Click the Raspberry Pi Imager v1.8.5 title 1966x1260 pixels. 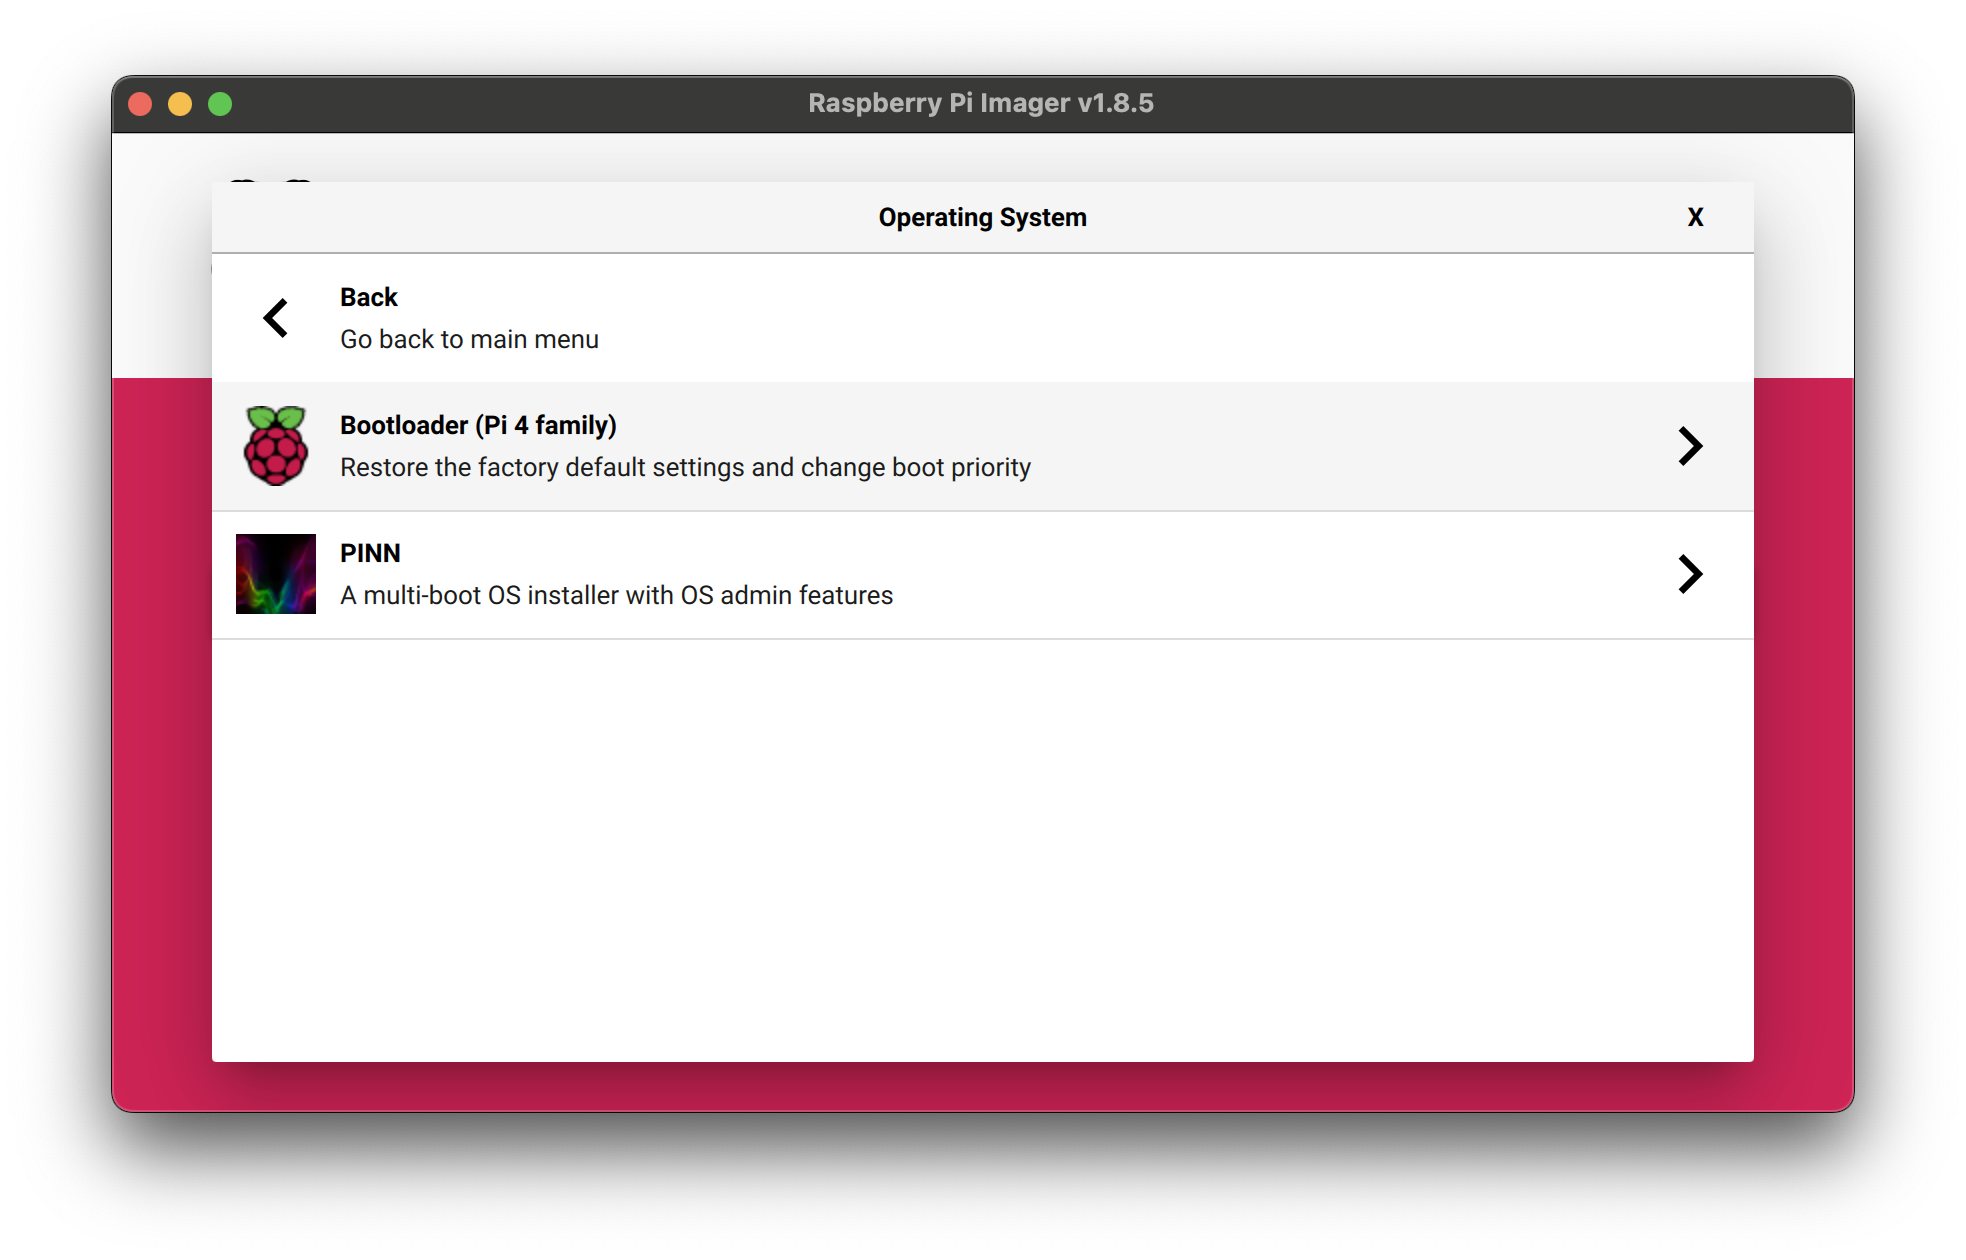[980, 103]
